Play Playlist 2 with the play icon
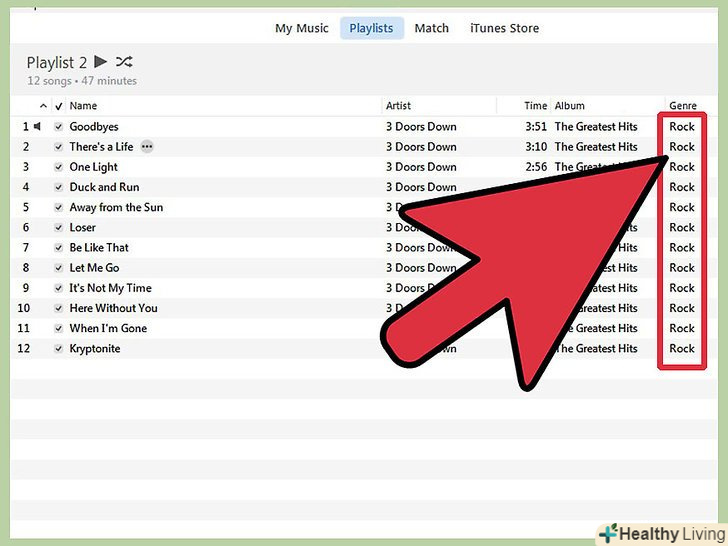The height and width of the screenshot is (546, 728). (100, 62)
